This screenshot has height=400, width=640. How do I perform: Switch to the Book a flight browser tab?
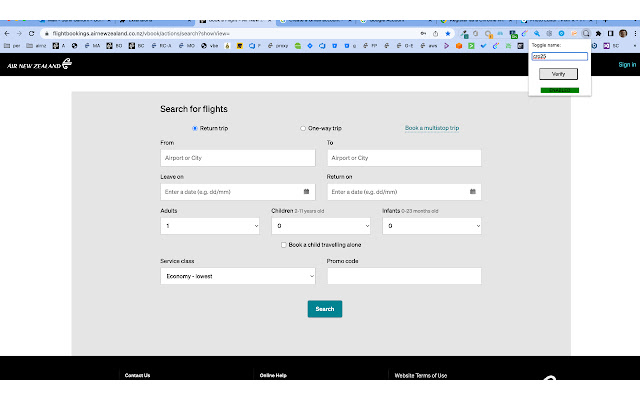(236, 20)
